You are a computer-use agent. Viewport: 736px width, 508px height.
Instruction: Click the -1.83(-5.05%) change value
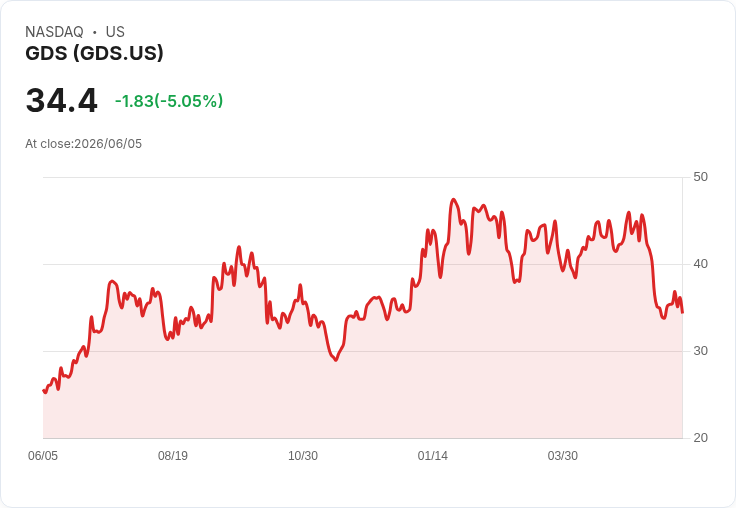click(x=169, y=101)
